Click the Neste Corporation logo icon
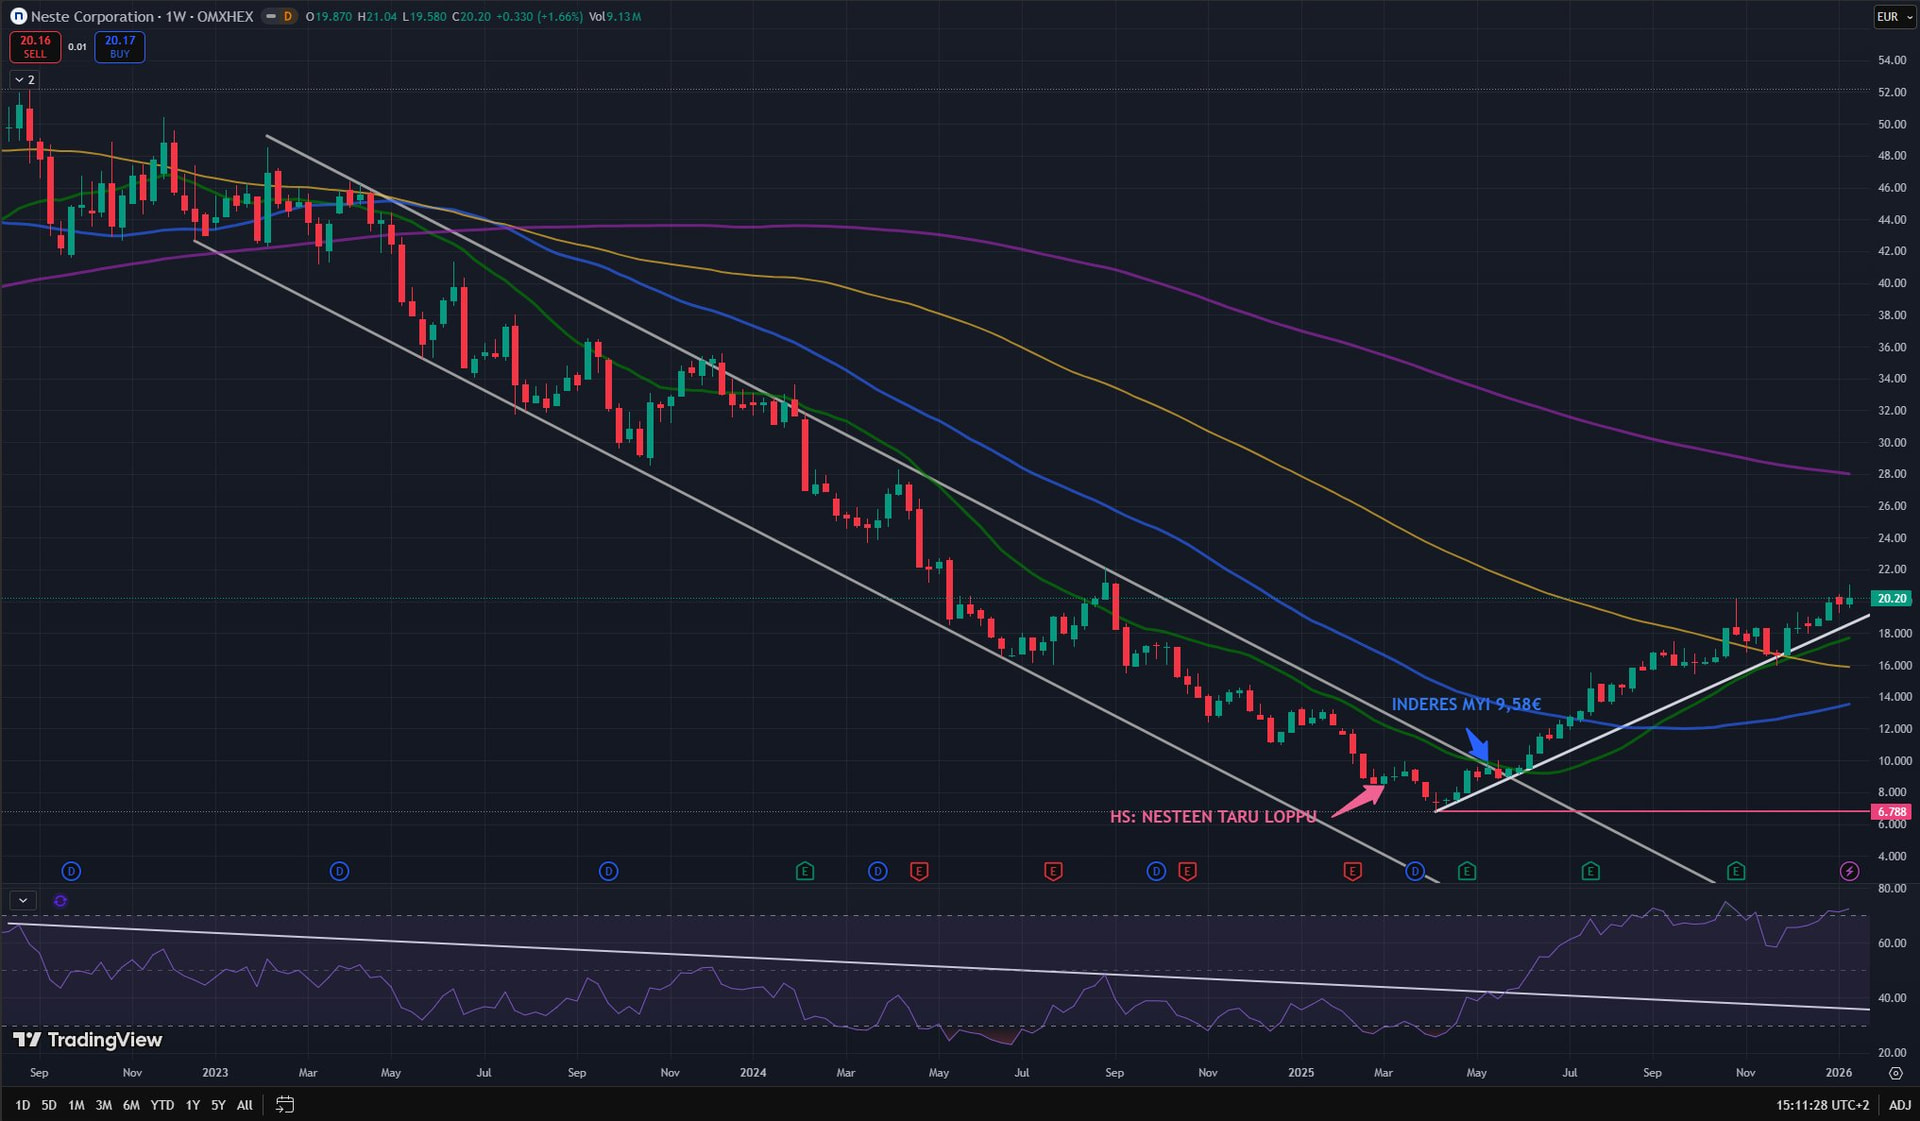This screenshot has height=1121, width=1920. coord(17,16)
